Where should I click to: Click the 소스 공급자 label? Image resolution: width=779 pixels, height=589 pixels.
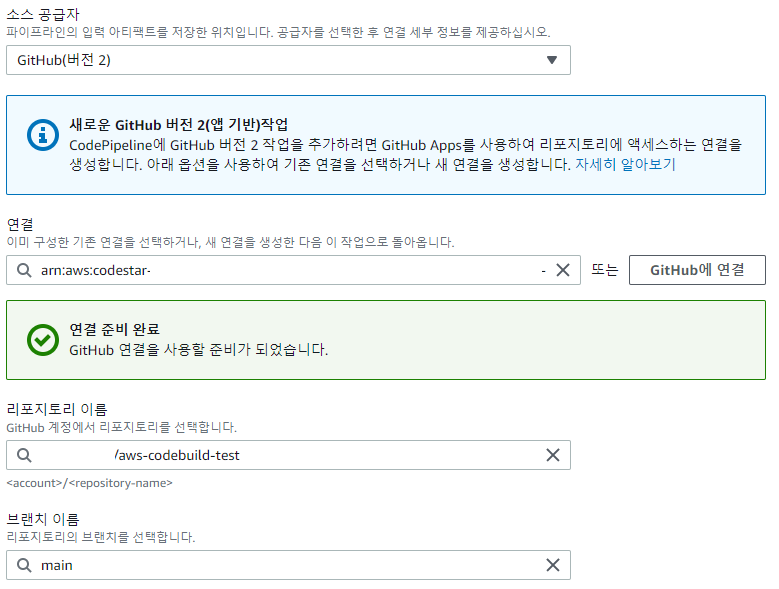click(x=43, y=14)
